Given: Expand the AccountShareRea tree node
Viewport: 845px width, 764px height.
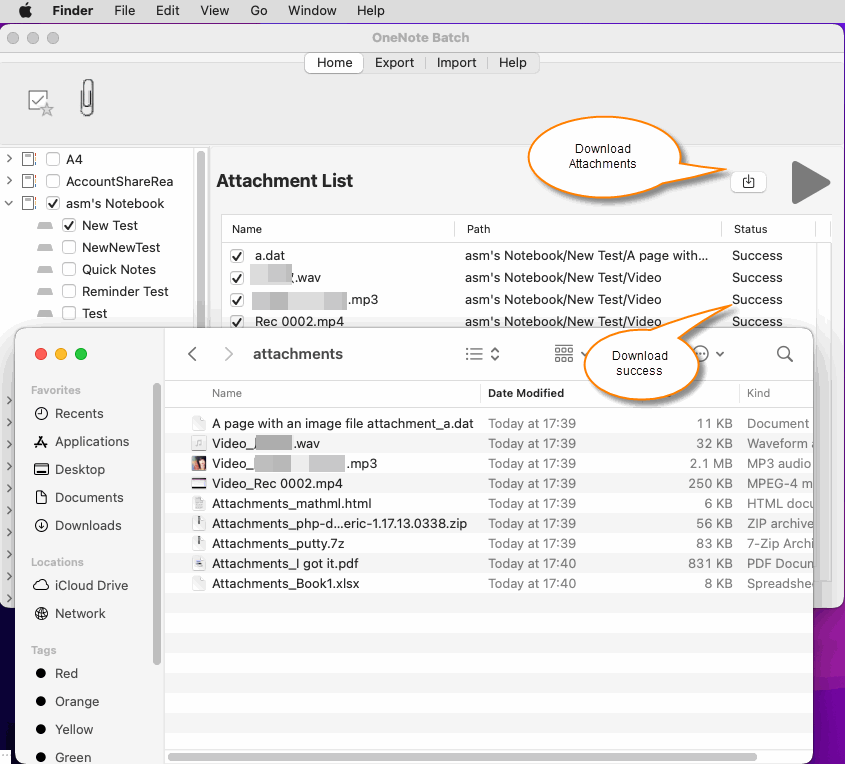Looking at the screenshot, I should click(x=9, y=180).
